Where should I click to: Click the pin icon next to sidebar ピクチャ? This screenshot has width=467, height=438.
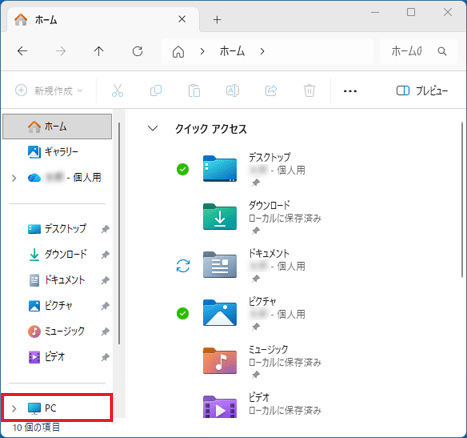(x=105, y=306)
